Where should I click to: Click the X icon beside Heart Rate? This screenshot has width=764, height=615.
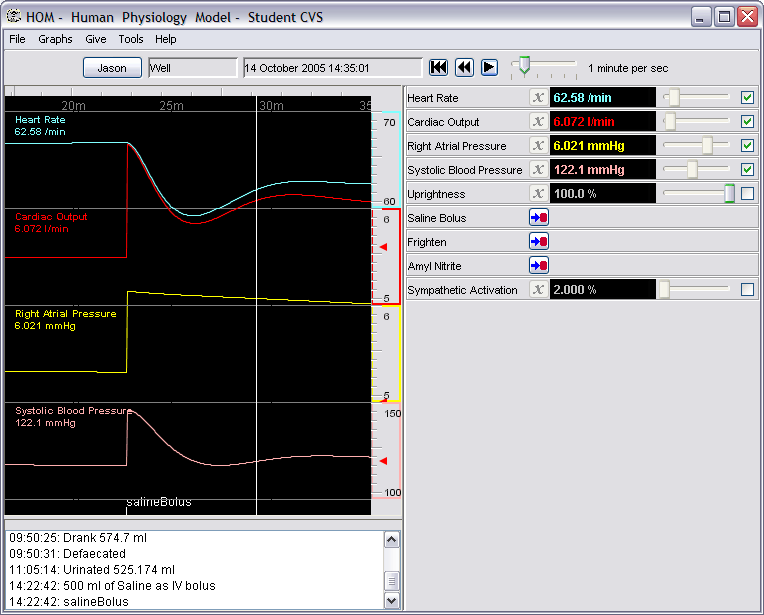tap(539, 98)
